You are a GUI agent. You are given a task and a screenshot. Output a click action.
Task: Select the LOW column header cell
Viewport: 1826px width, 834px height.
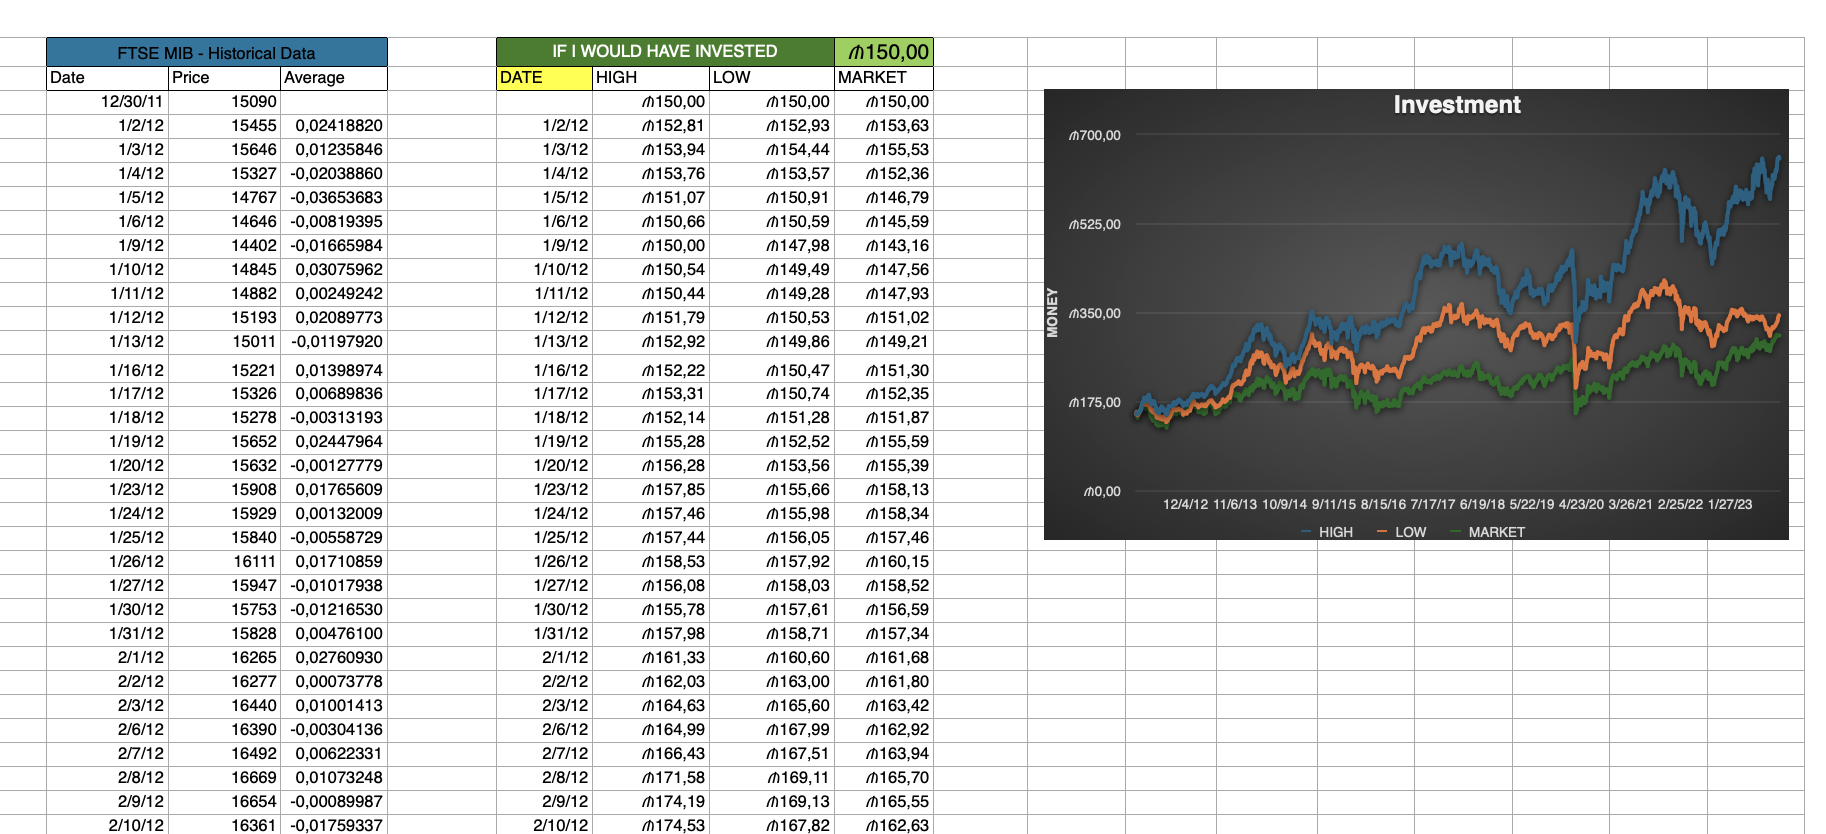[x=770, y=78]
